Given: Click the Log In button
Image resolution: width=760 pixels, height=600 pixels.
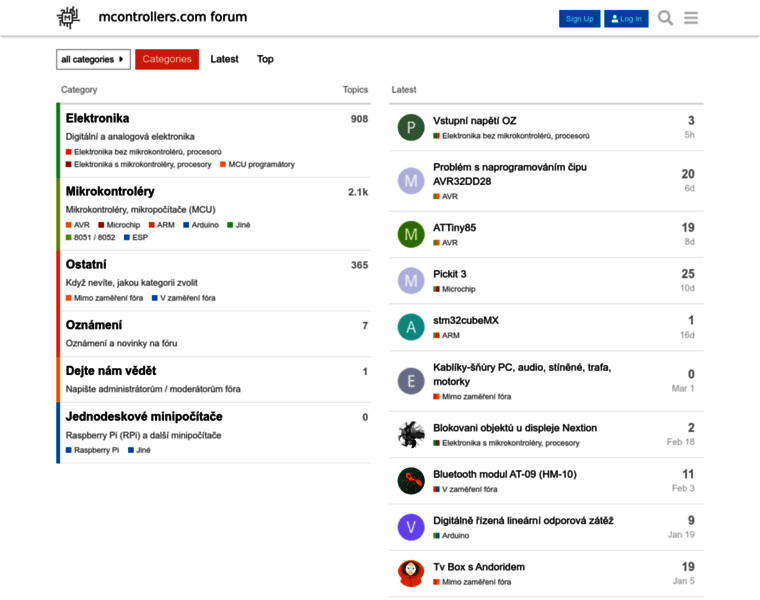Looking at the screenshot, I should (x=626, y=18).
